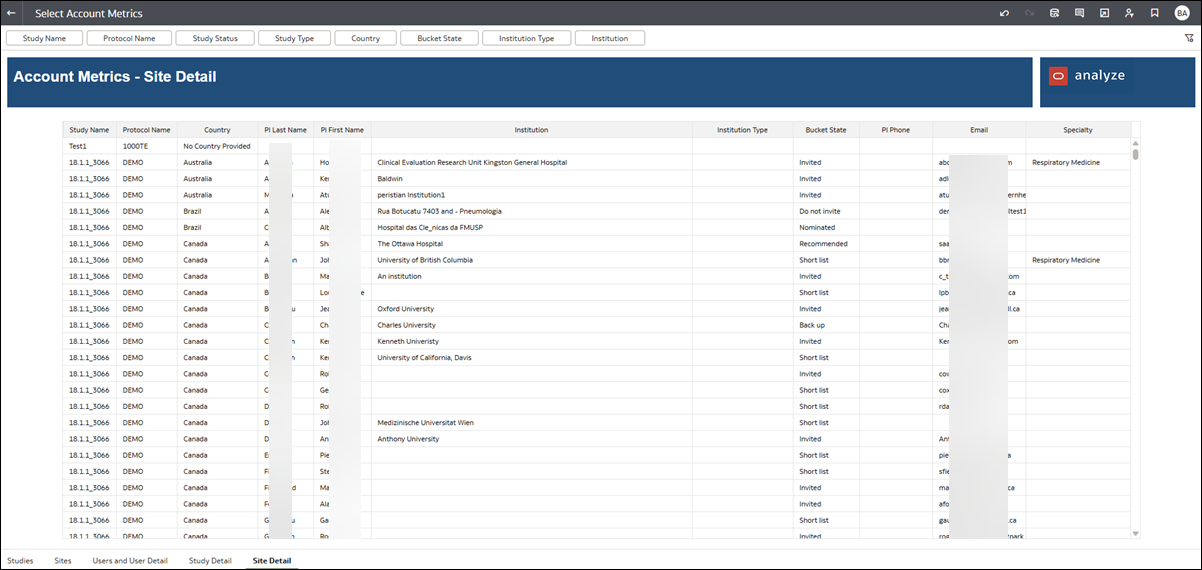This screenshot has width=1202, height=570.
Task: Switch to the Sites tab
Action: 63,561
